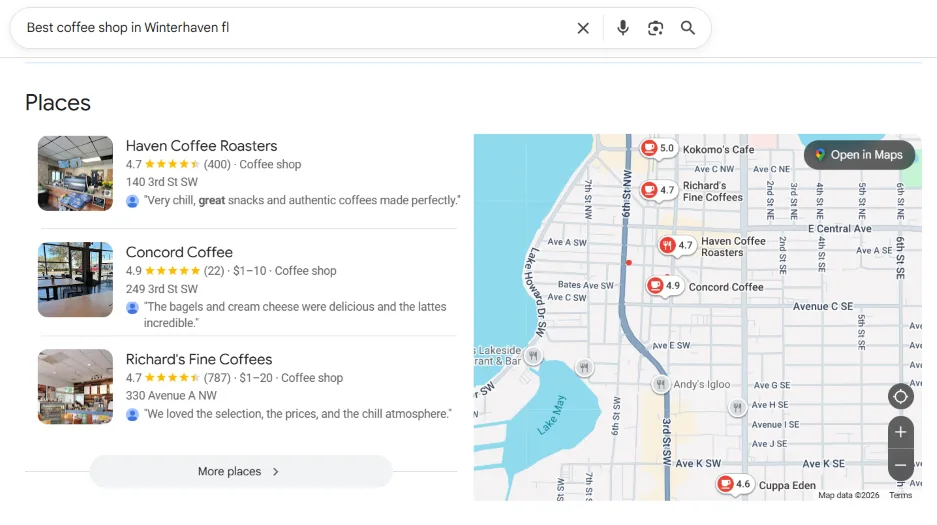Click the Andy's Igloo restaurant marker

(x=660, y=384)
